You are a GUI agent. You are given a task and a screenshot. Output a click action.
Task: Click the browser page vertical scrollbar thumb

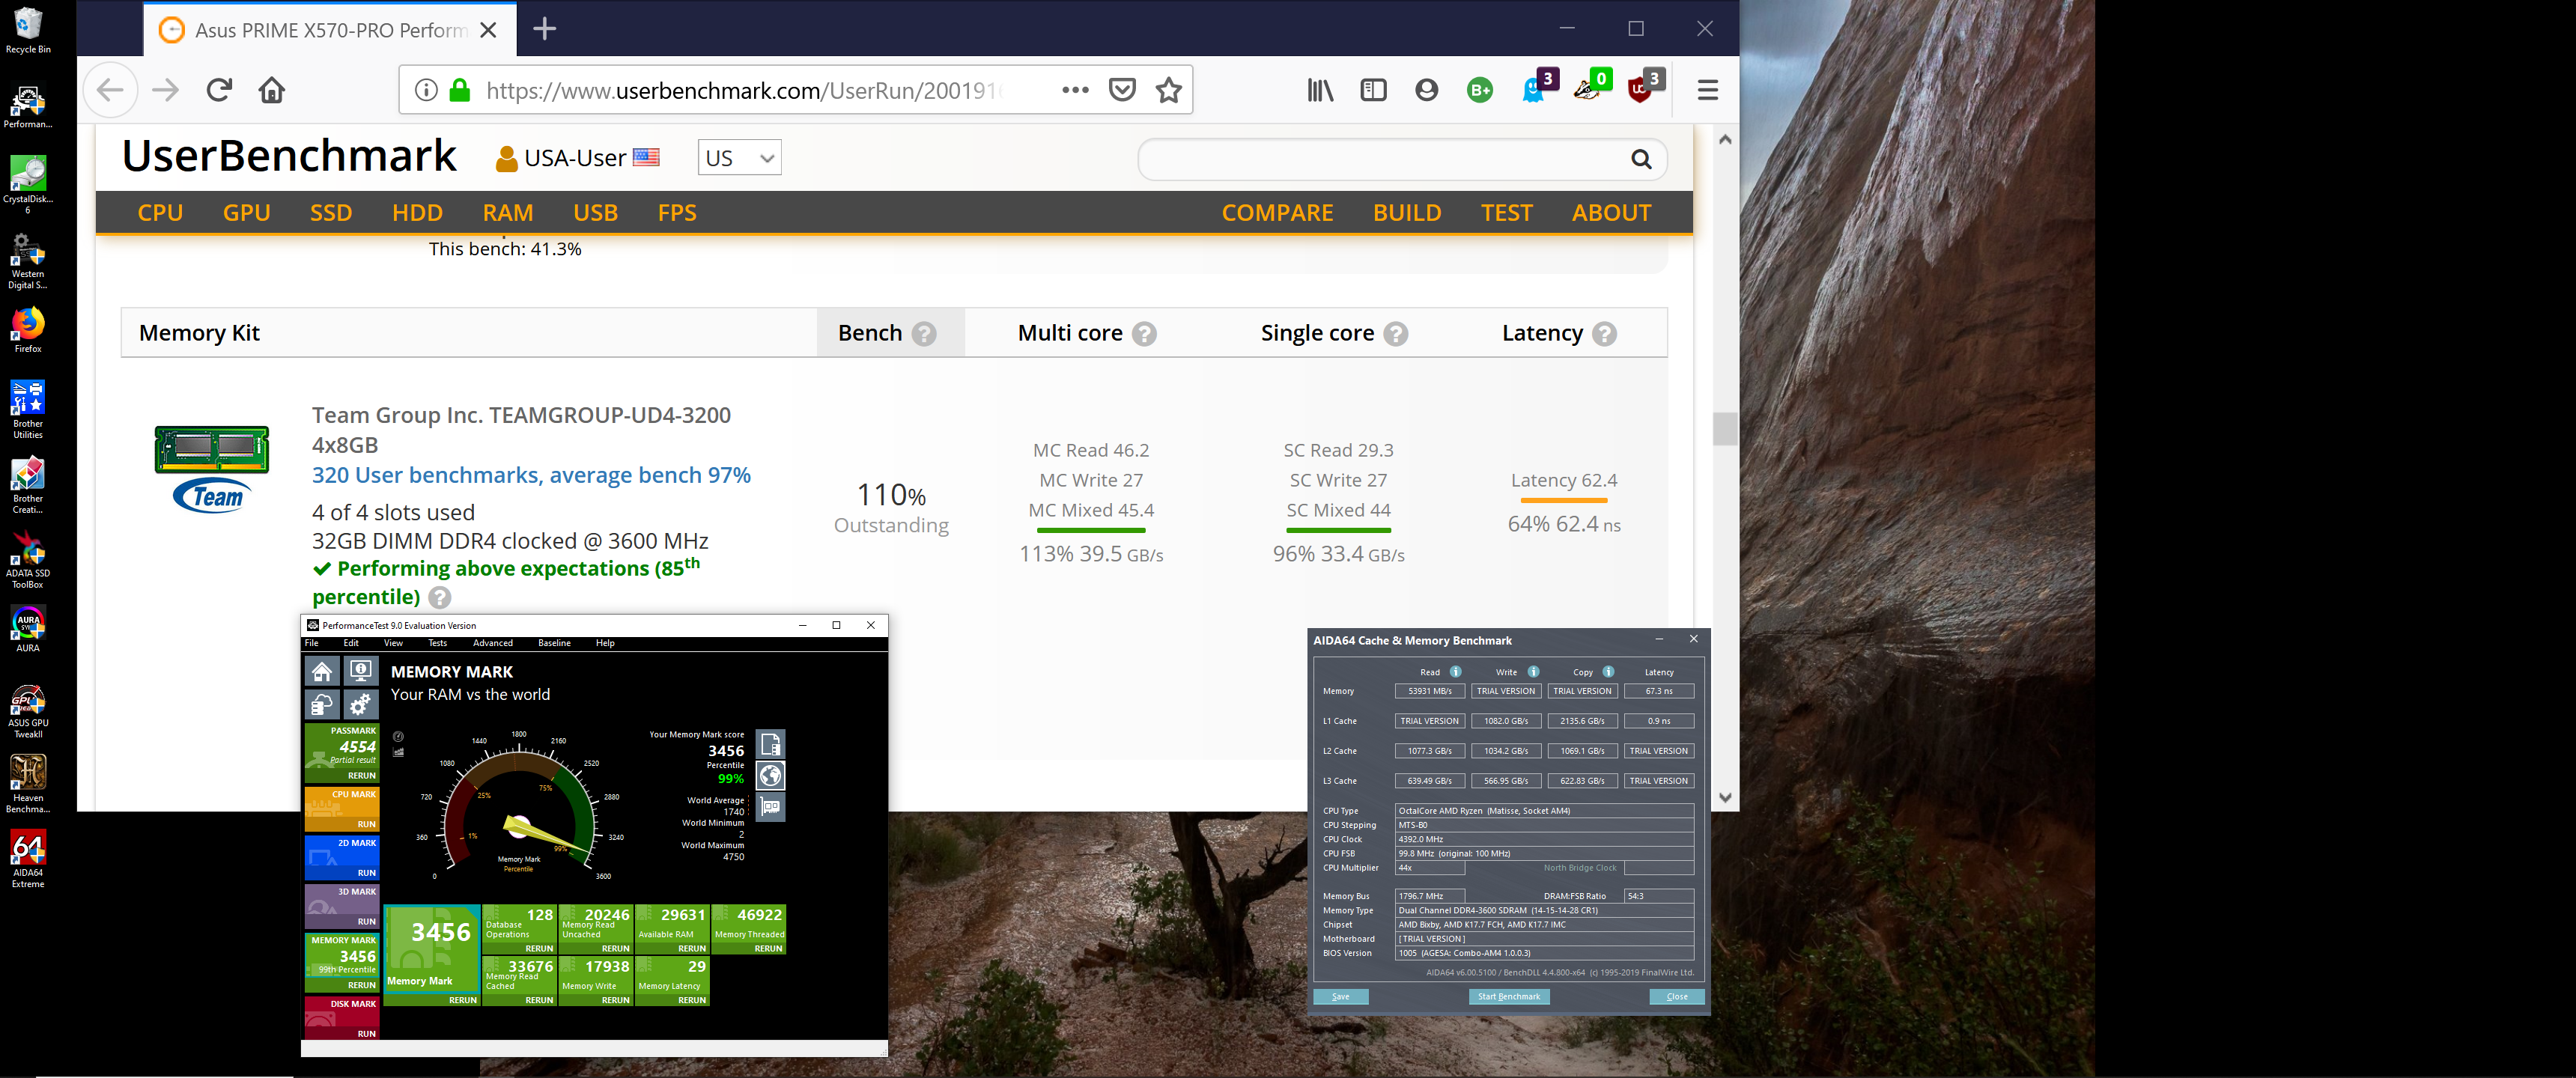[1724, 428]
